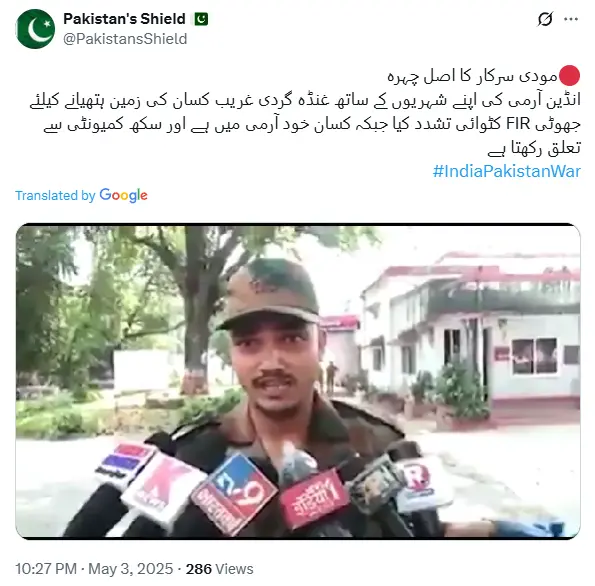Click the Translated by text
Viewport: 595px width, 586px height.
55,195
